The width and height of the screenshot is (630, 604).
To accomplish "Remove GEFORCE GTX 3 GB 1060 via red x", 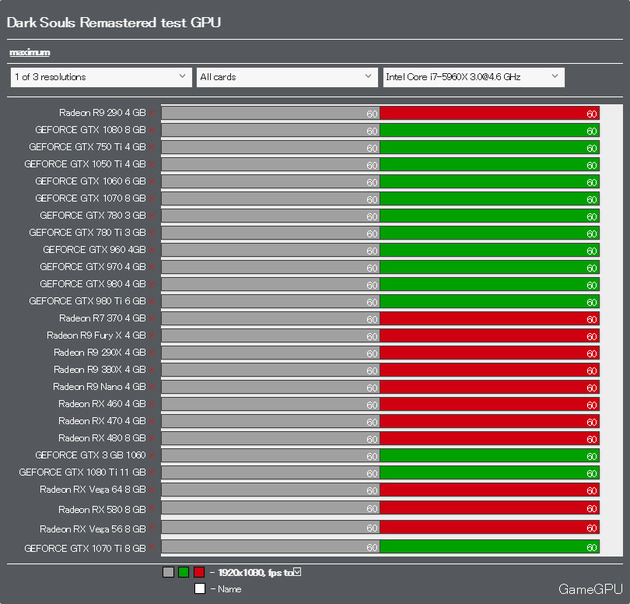I will point(152,456).
